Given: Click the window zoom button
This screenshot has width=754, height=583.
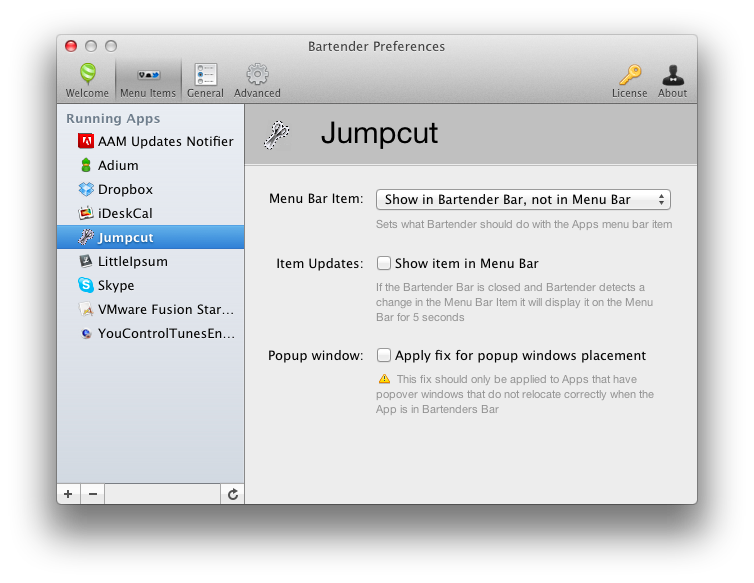Looking at the screenshot, I should [111, 46].
